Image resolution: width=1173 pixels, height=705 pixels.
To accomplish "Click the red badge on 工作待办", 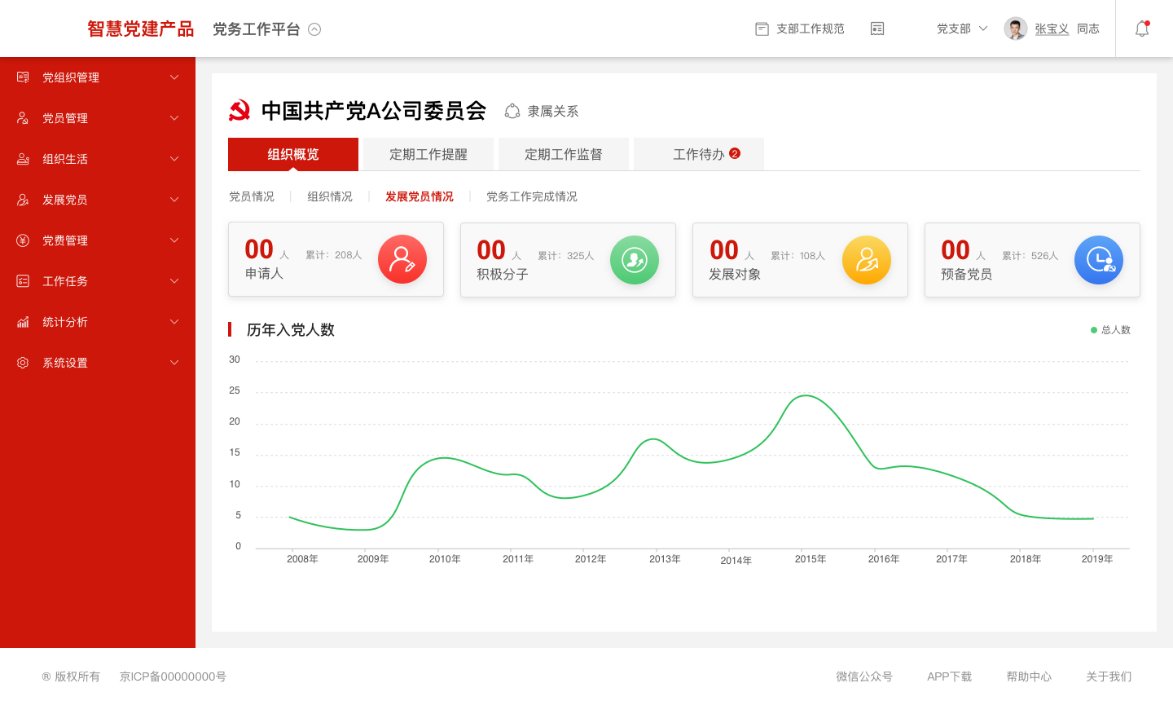I will (735, 153).
